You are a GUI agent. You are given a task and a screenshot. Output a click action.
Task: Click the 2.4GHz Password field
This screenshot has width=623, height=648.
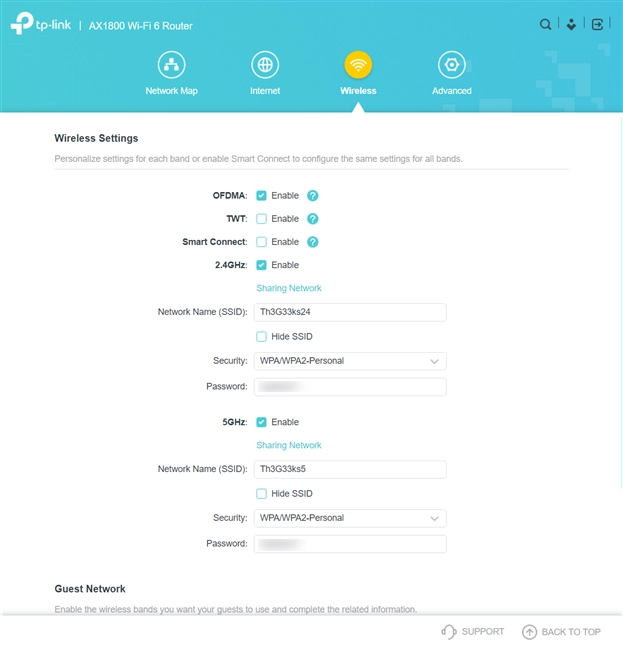pyautogui.click(x=350, y=387)
